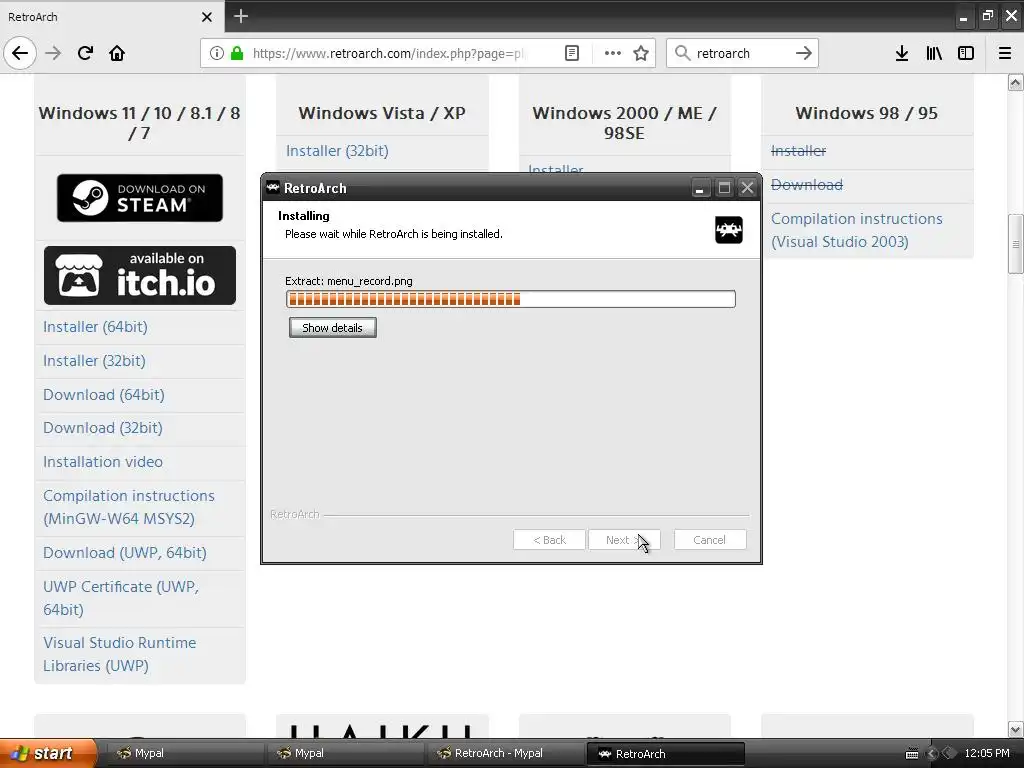Click the search magnifier icon

[x=682, y=53]
